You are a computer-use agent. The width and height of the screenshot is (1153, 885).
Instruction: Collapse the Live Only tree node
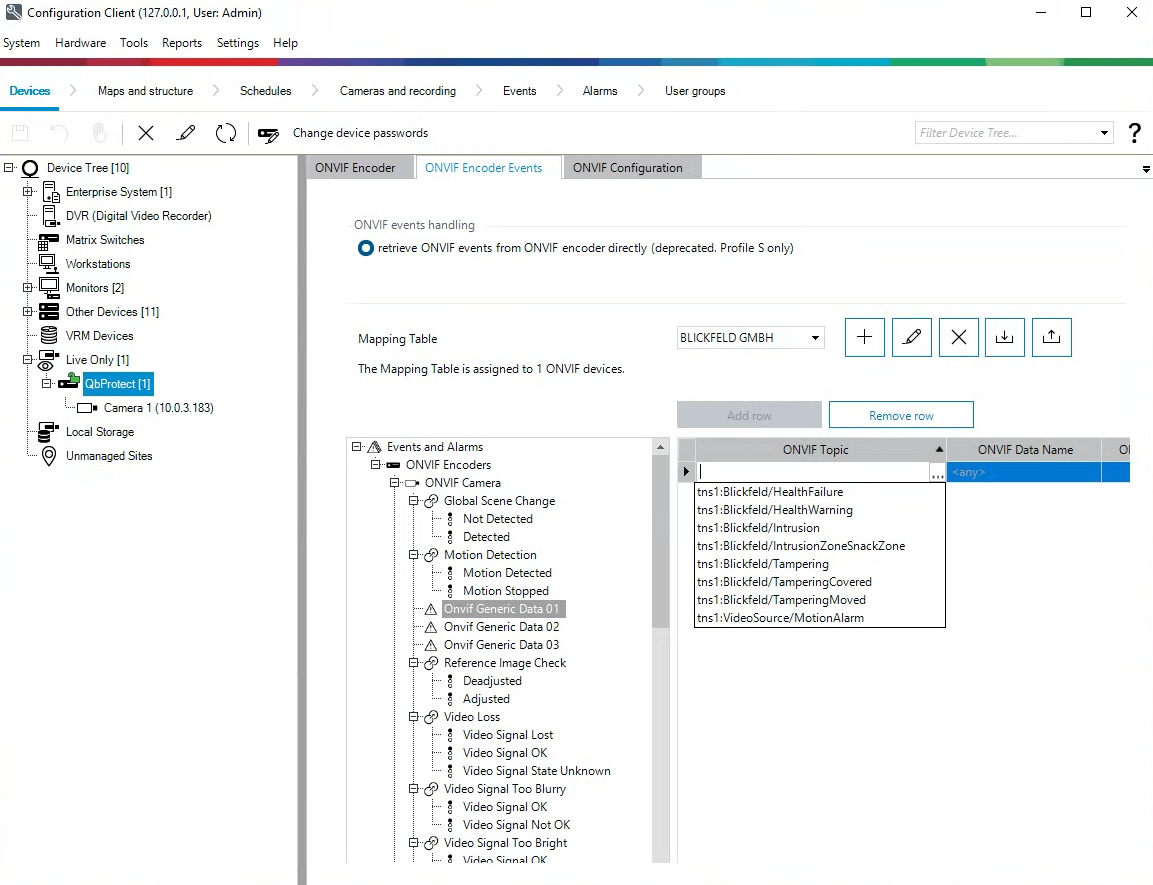pos(28,360)
